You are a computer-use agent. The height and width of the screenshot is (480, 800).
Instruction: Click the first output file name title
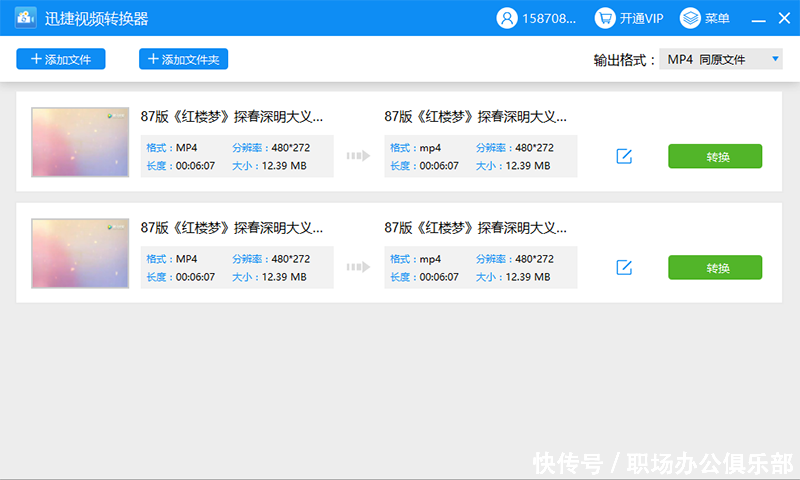tap(470, 116)
